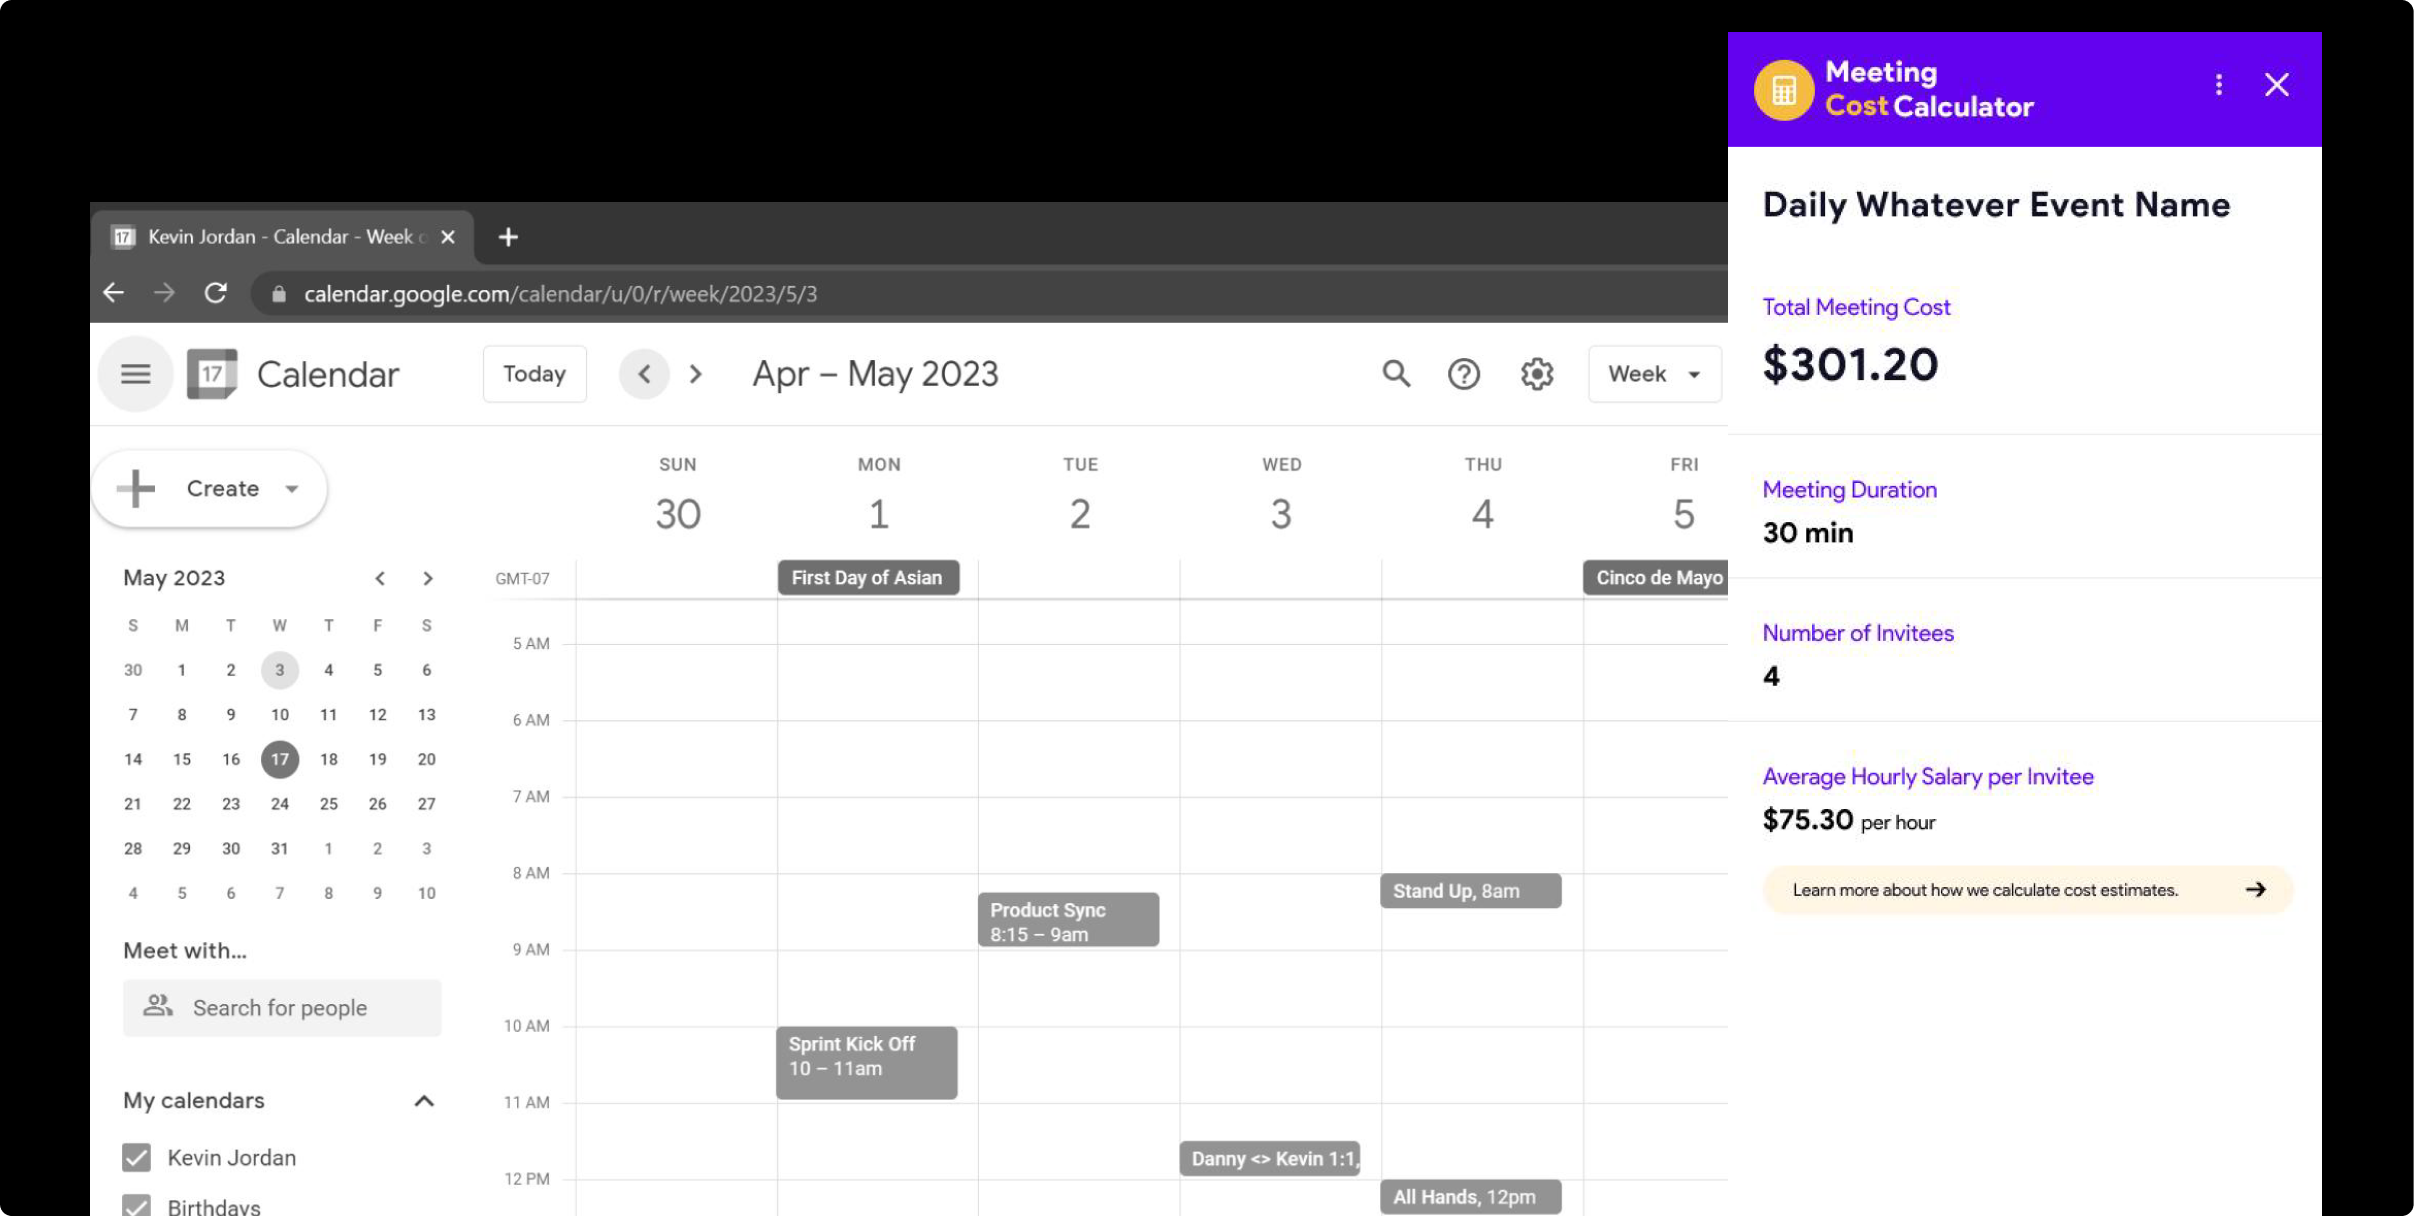Open a new browser tab
Image resolution: width=2414 pixels, height=1216 pixels.
point(508,237)
